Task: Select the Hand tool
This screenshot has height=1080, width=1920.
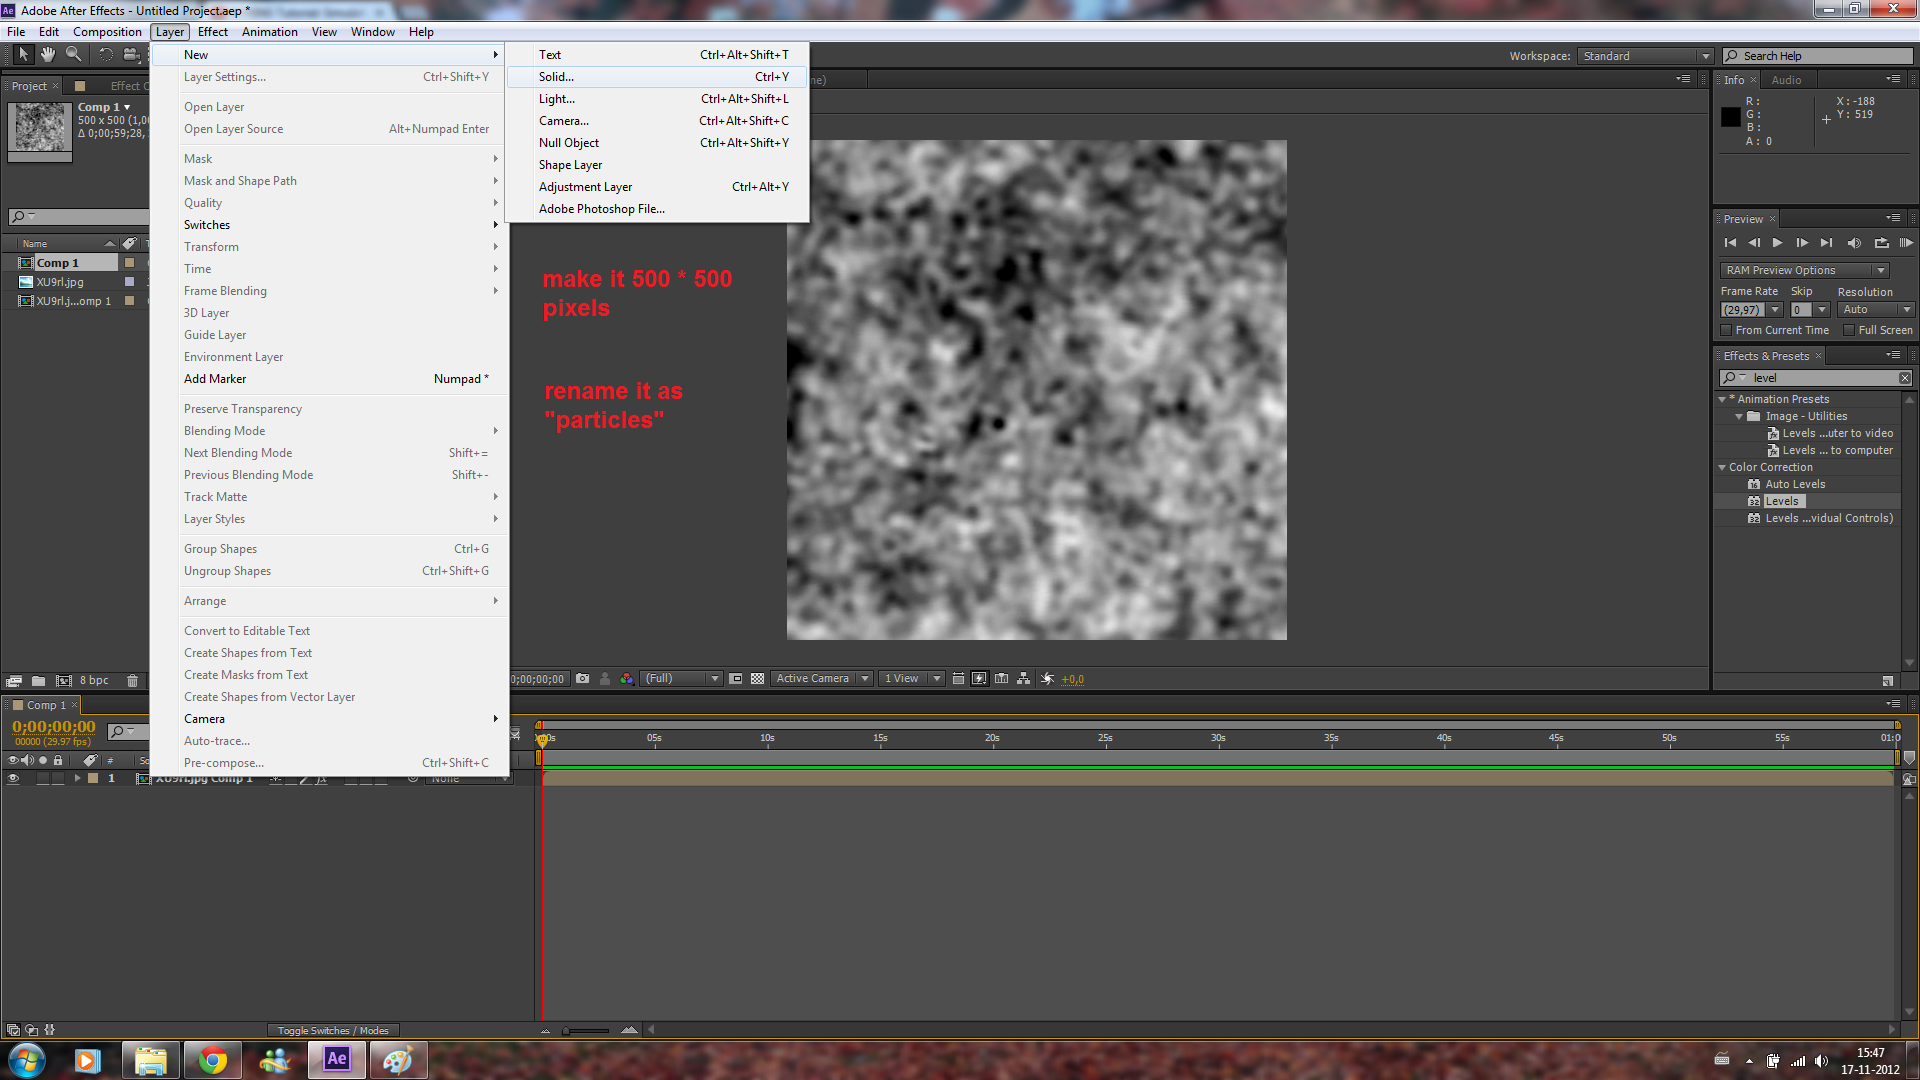Action: tap(48, 55)
